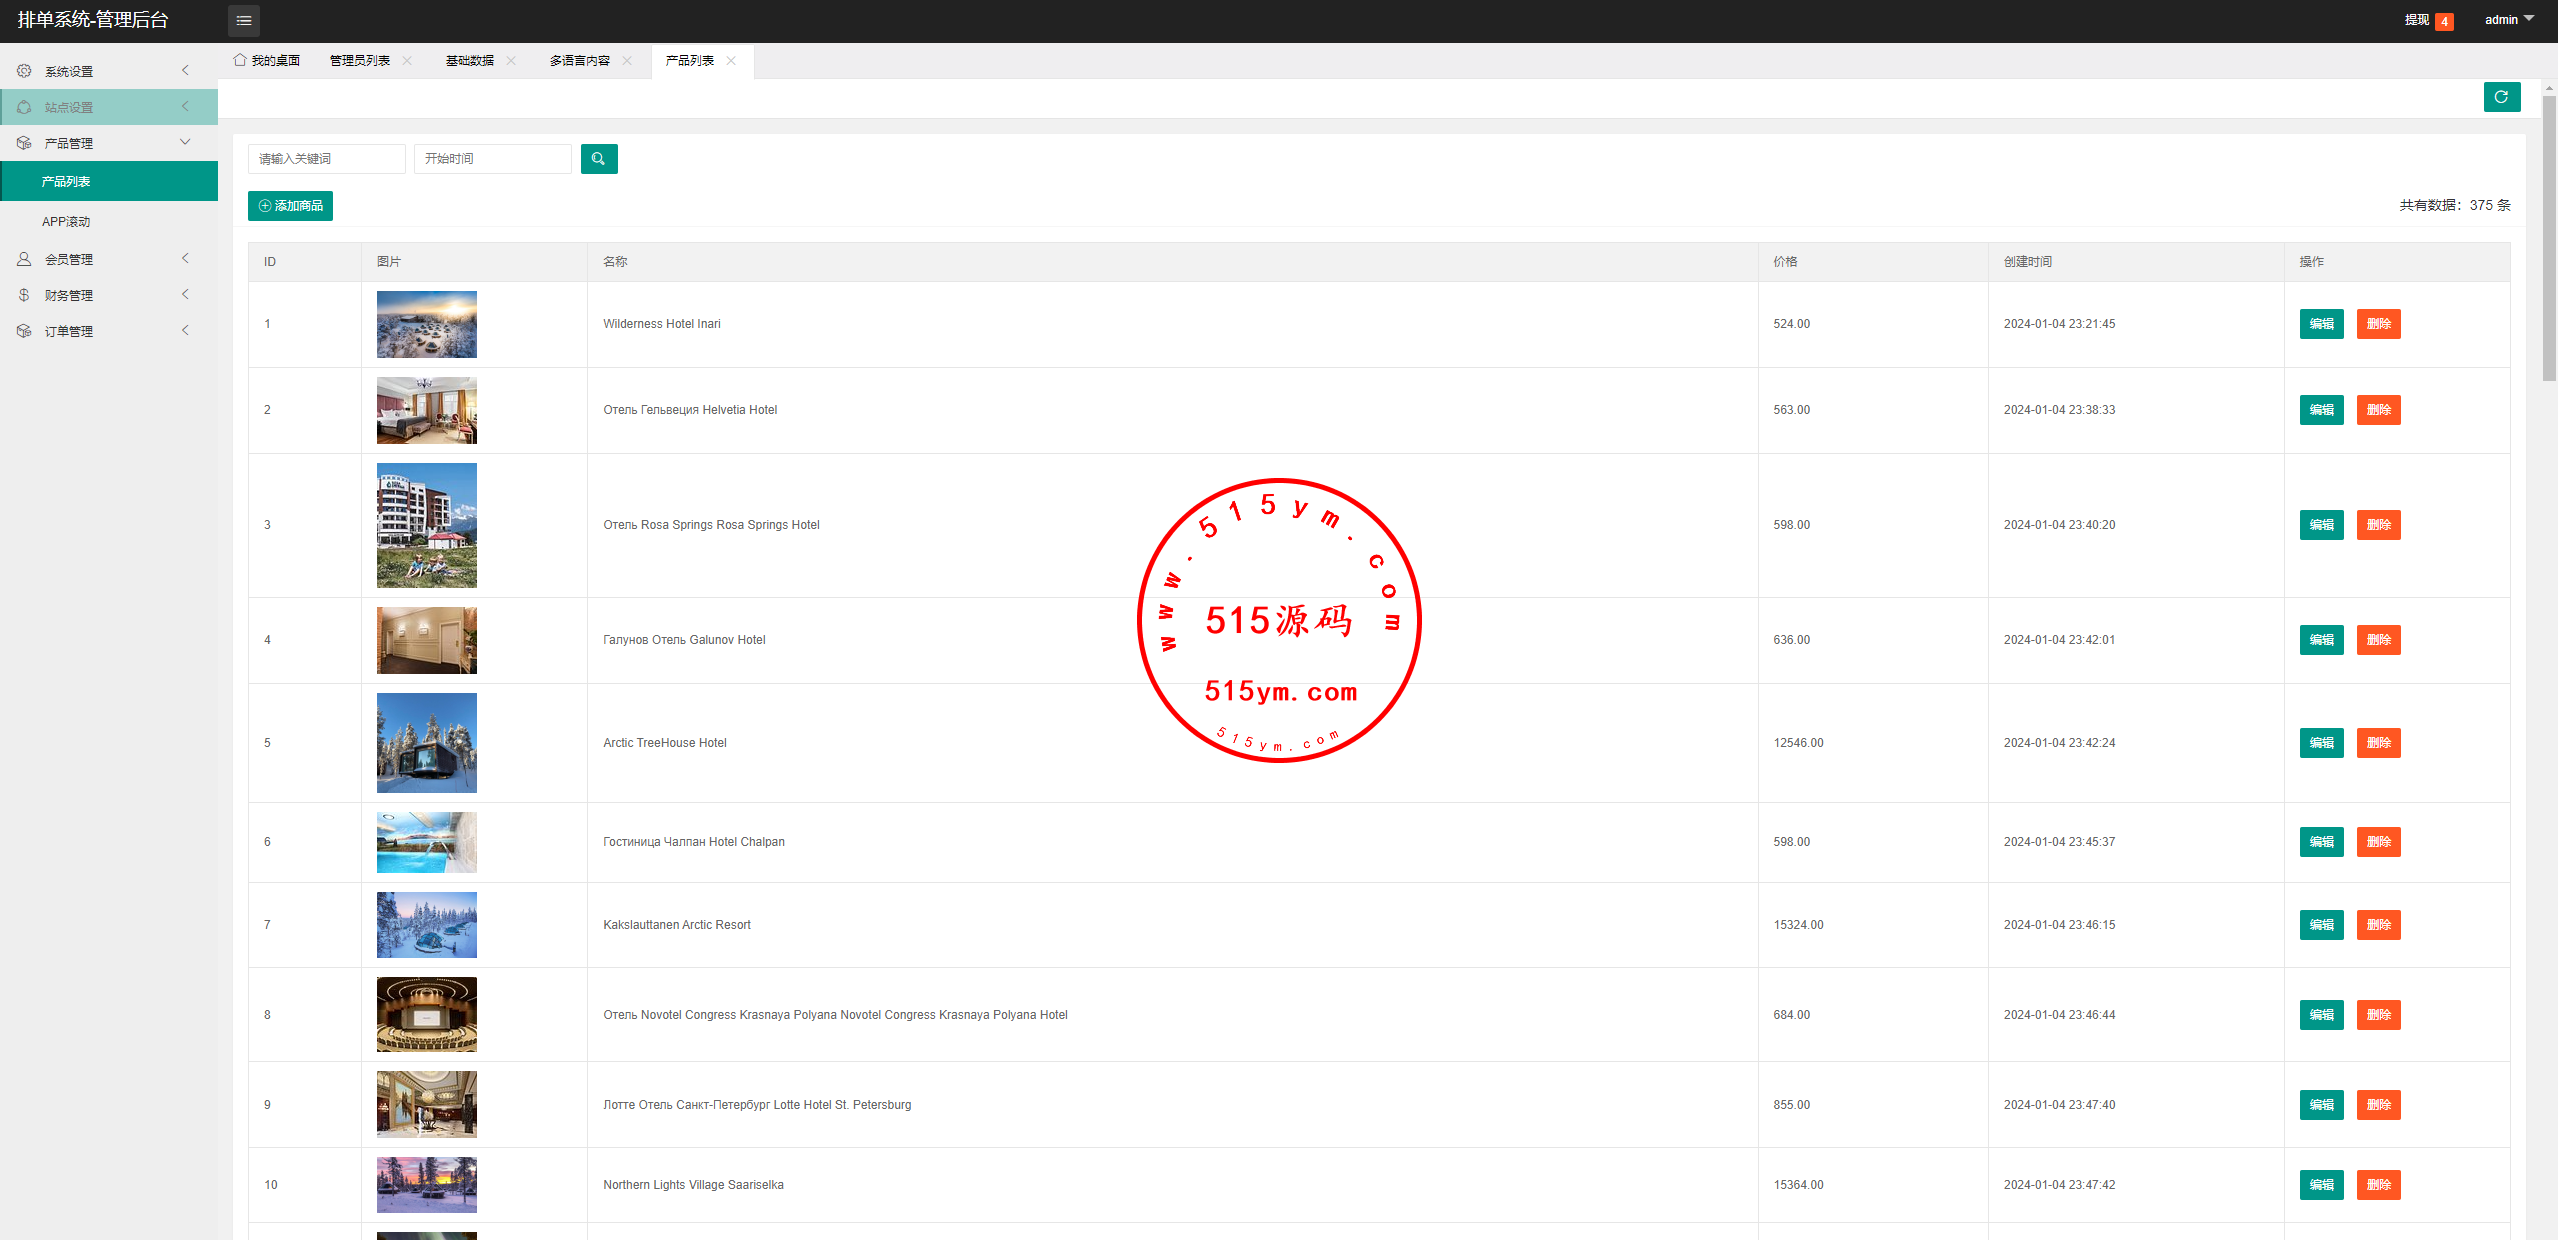Open the Rosa Springs Hotel thumbnail image
2558x1240 pixels.
click(x=427, y=525)
